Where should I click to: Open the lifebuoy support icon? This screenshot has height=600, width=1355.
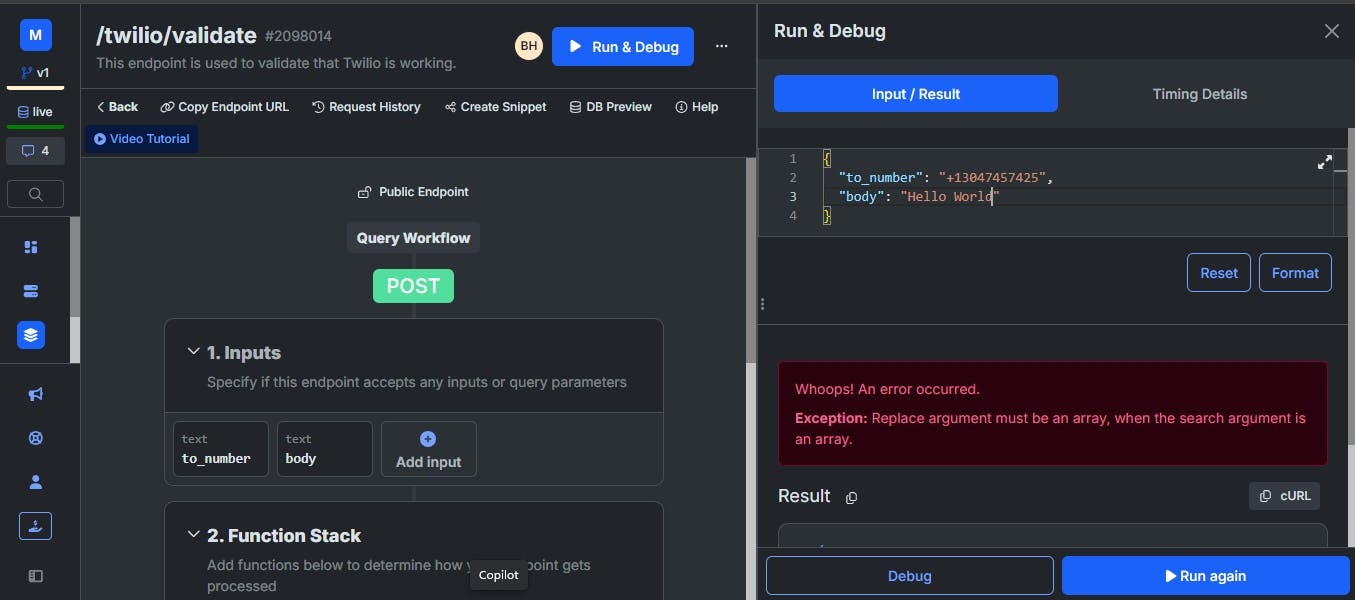click(x=36, y=438)
